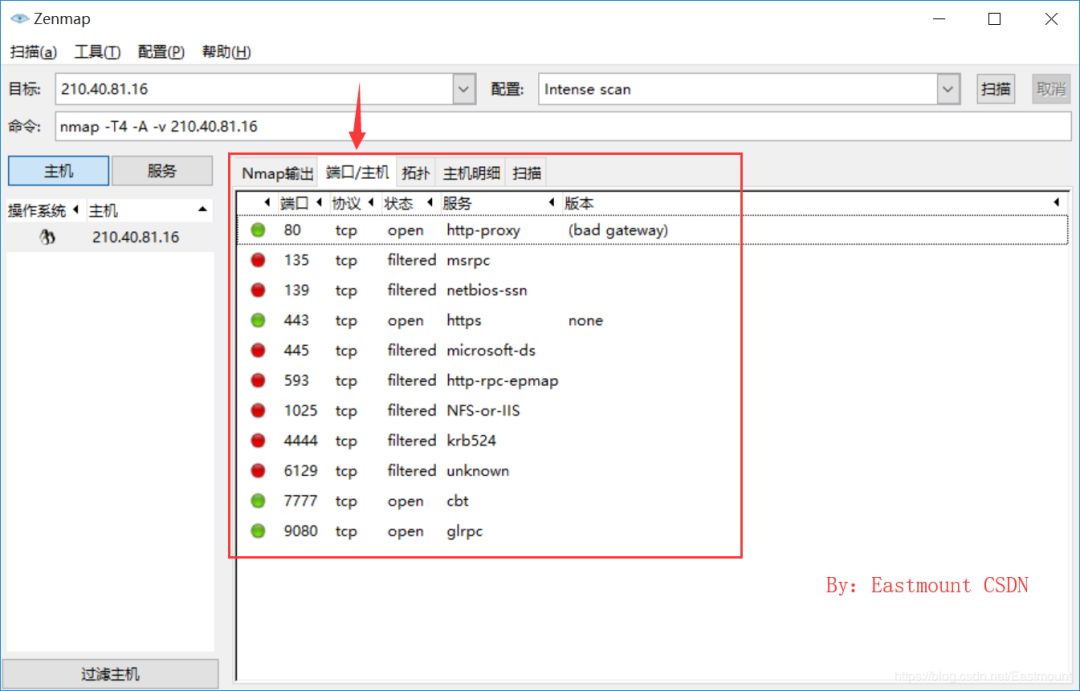
Task: Select the green status dot for port 443
Action: coord(258,320)
